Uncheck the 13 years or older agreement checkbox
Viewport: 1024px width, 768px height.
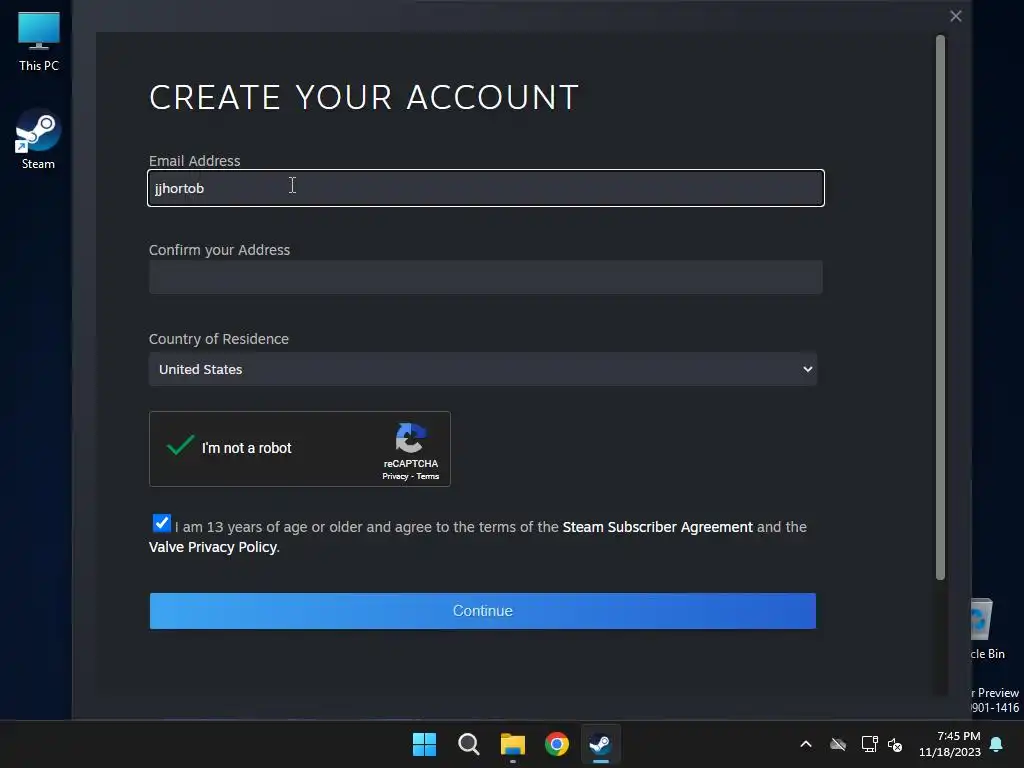161,524
